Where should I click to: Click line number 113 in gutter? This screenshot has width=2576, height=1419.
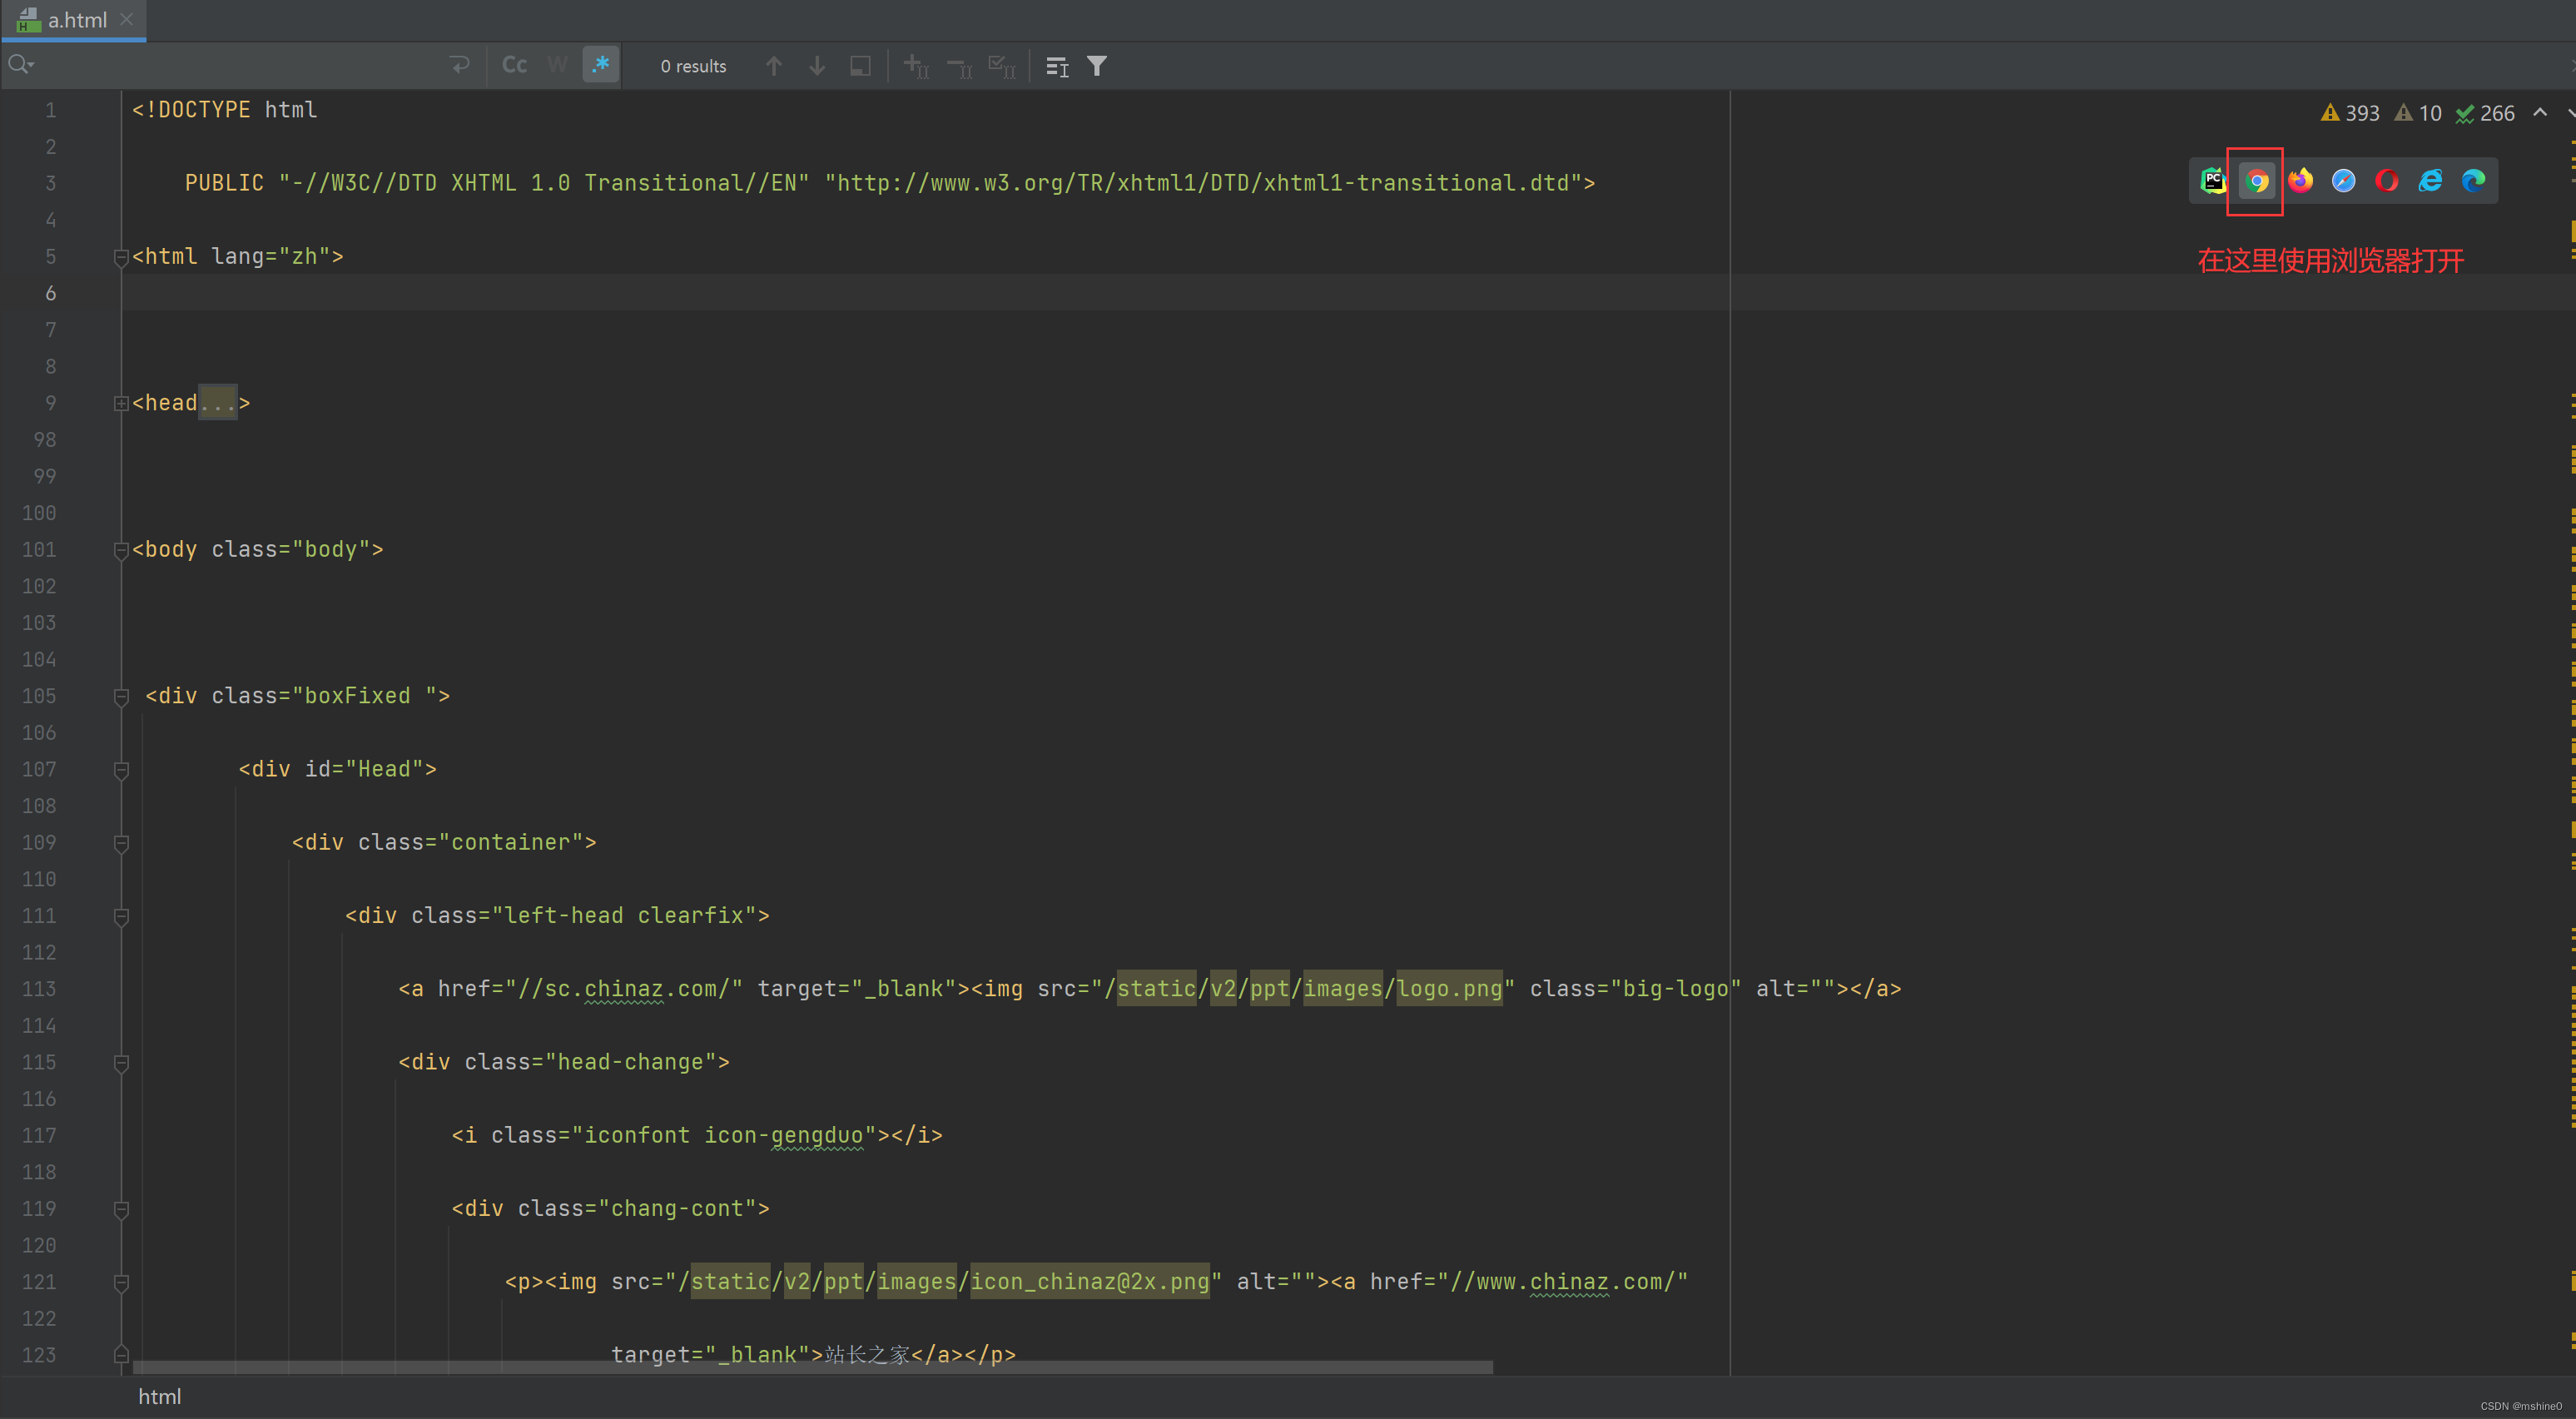click(39, 989)
